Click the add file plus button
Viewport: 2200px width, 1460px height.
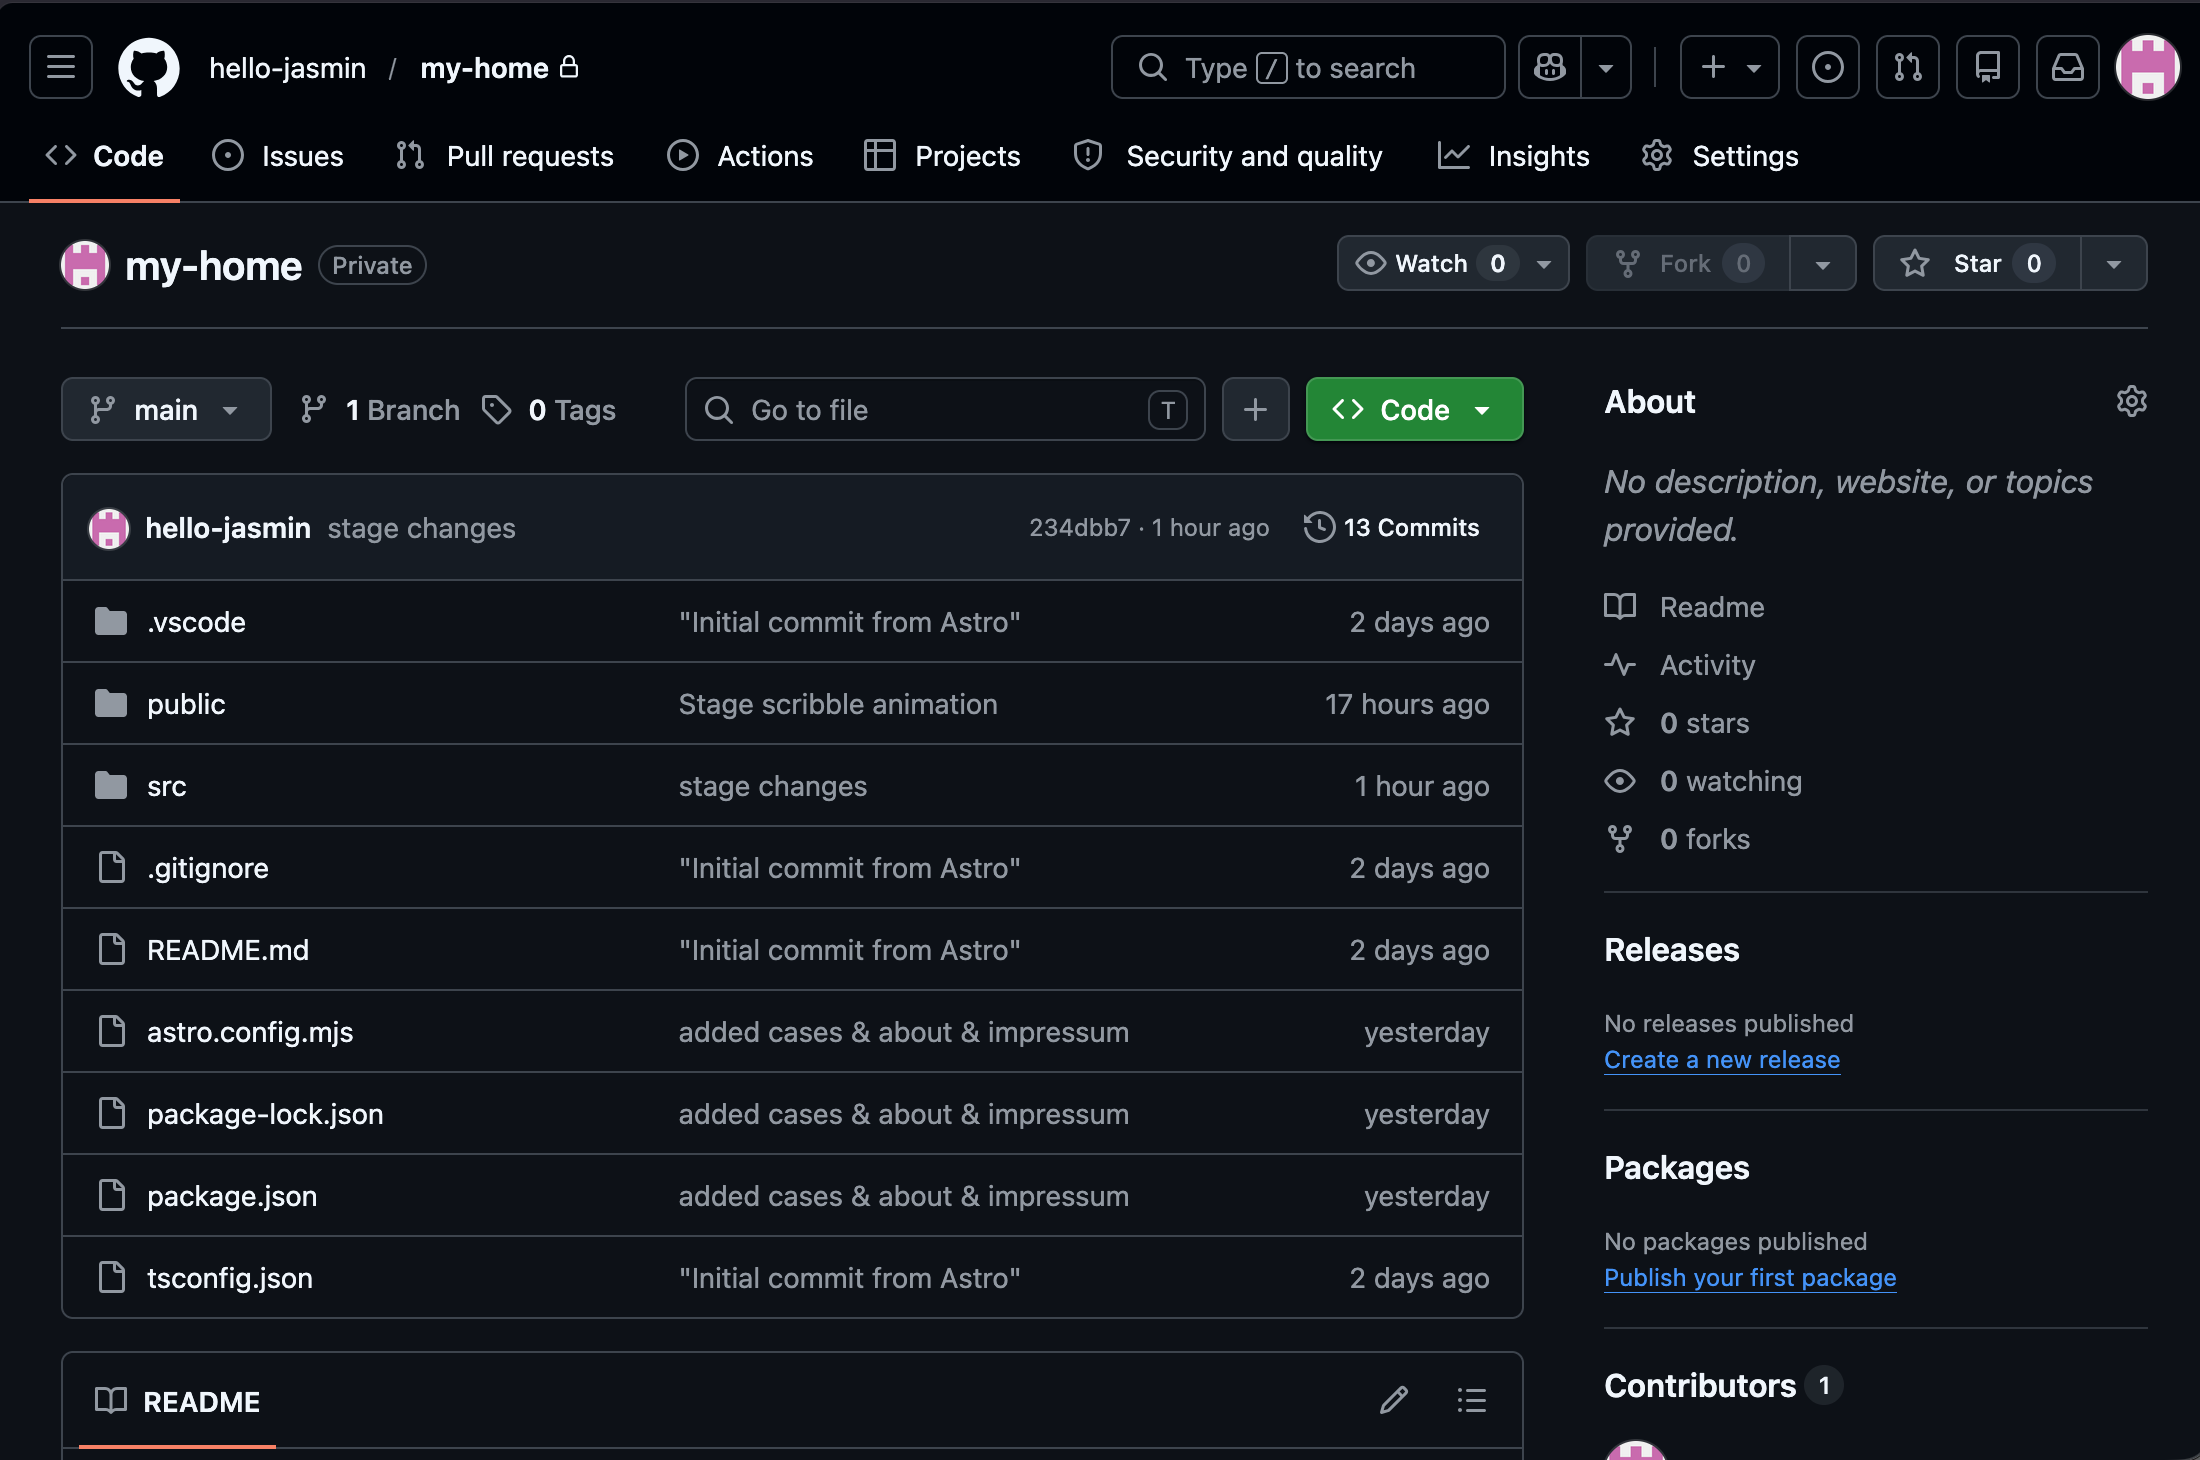tap(1255, 409)
